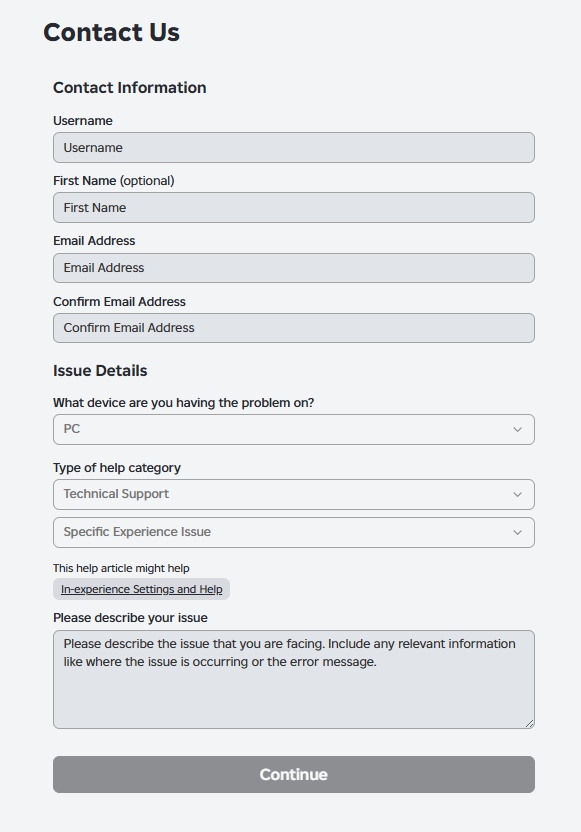
Task: Click the Username field label
Action: [83, 120]
